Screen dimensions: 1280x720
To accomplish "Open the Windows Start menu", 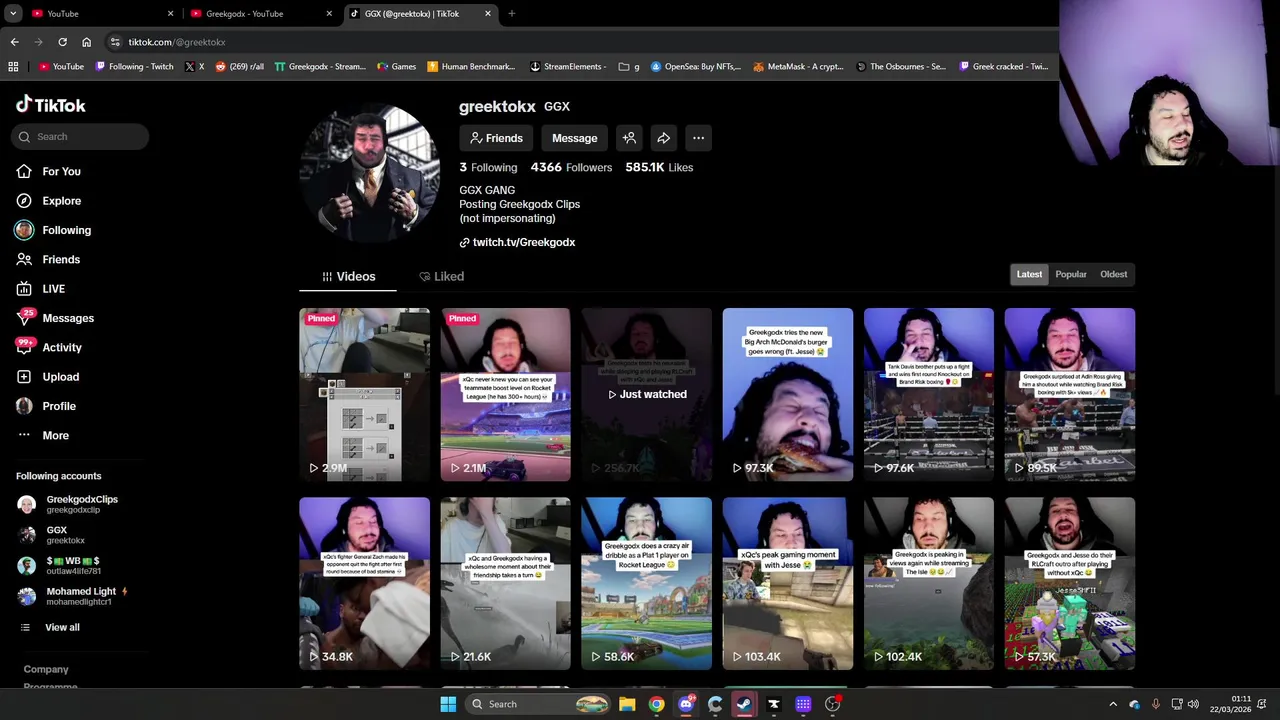I will click(448, 704).
